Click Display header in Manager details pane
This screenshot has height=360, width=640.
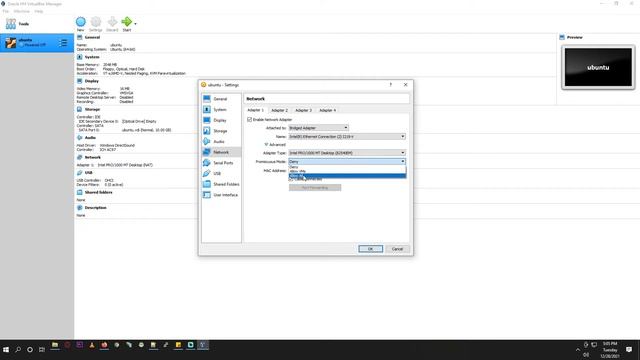(x=91, y=81)
